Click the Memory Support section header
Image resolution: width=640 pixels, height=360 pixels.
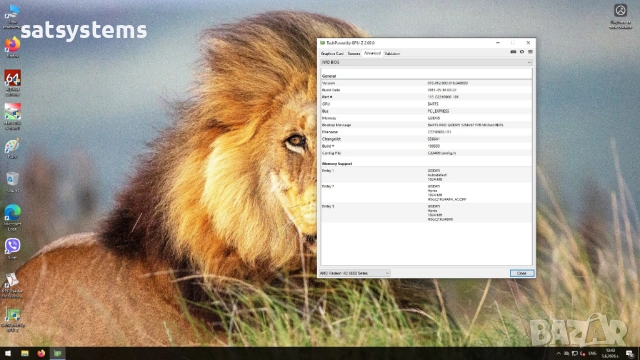[337, 164]
